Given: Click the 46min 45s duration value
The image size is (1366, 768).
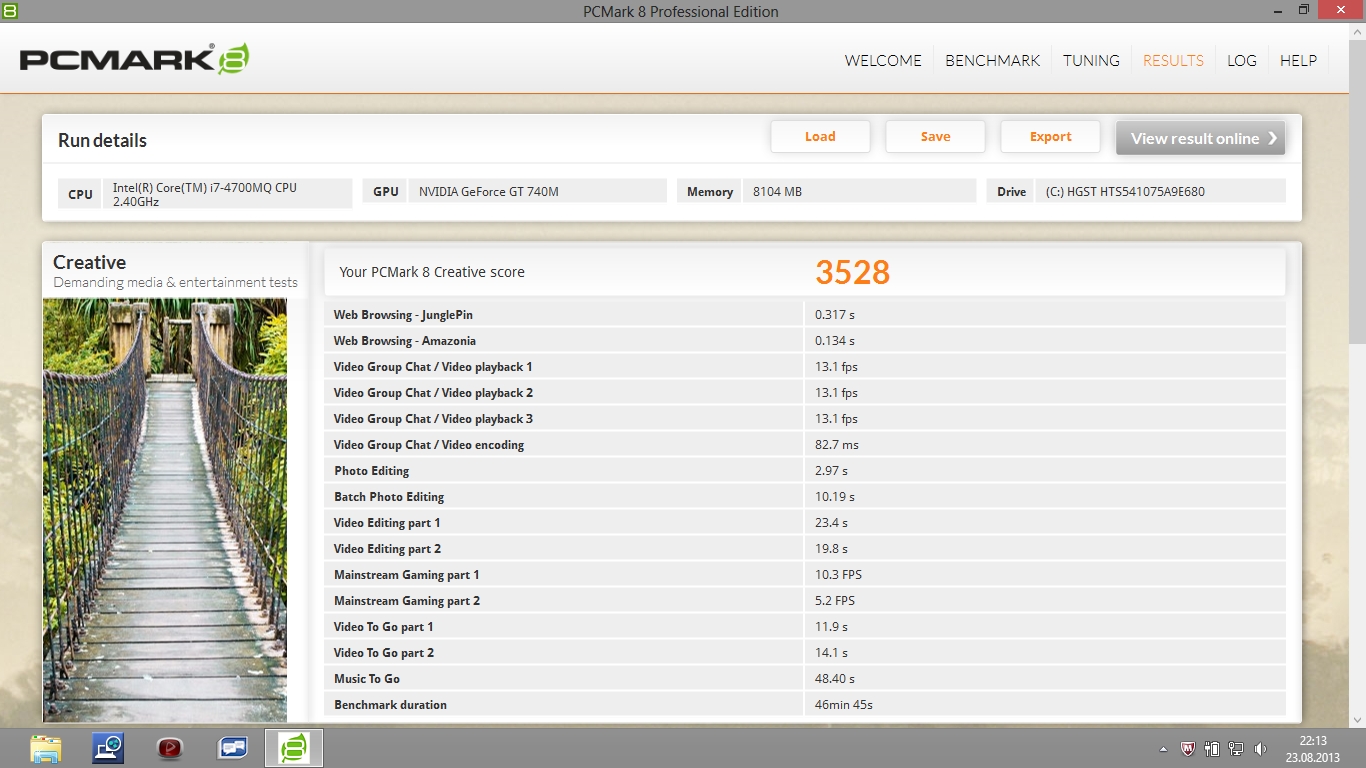Looking at the screenshot, I should 844,705.
